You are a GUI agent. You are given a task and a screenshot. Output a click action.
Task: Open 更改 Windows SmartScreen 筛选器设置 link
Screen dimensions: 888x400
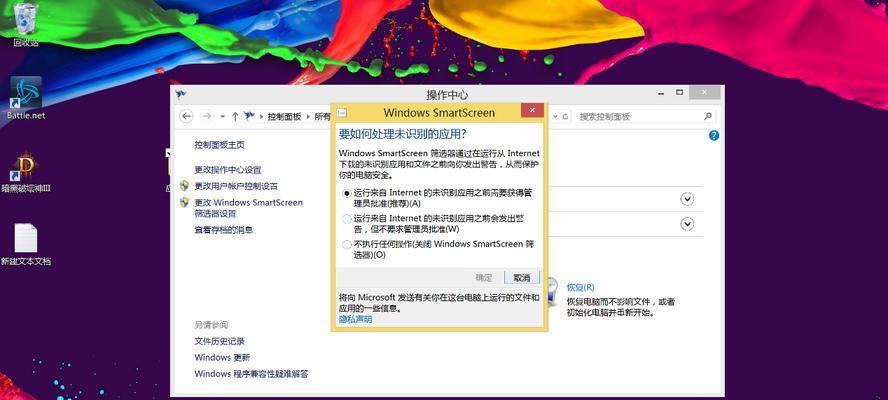[249, 208]
